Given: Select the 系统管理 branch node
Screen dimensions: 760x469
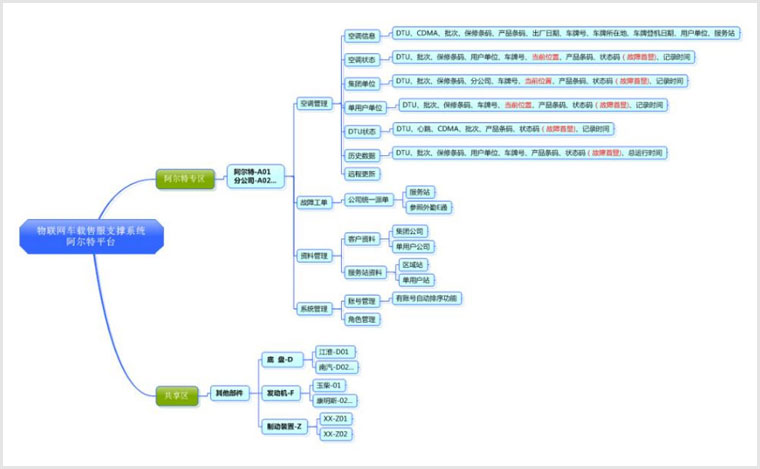Looking at the screenshot, I should pyautogui.click(x=314, y=309).
